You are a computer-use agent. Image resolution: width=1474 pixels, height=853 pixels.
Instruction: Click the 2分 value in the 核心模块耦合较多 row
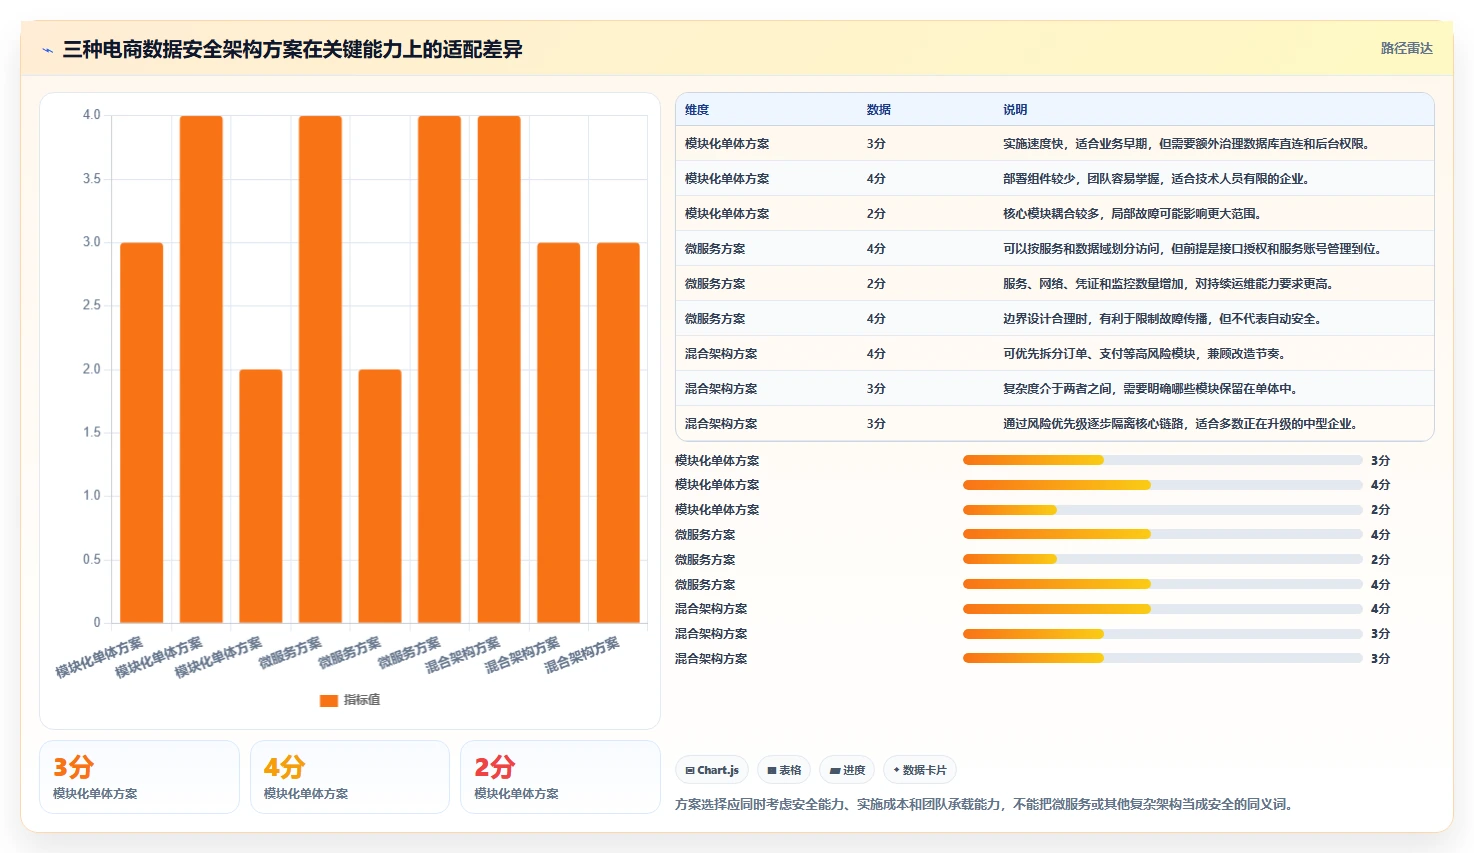click(x=876, y=214)
